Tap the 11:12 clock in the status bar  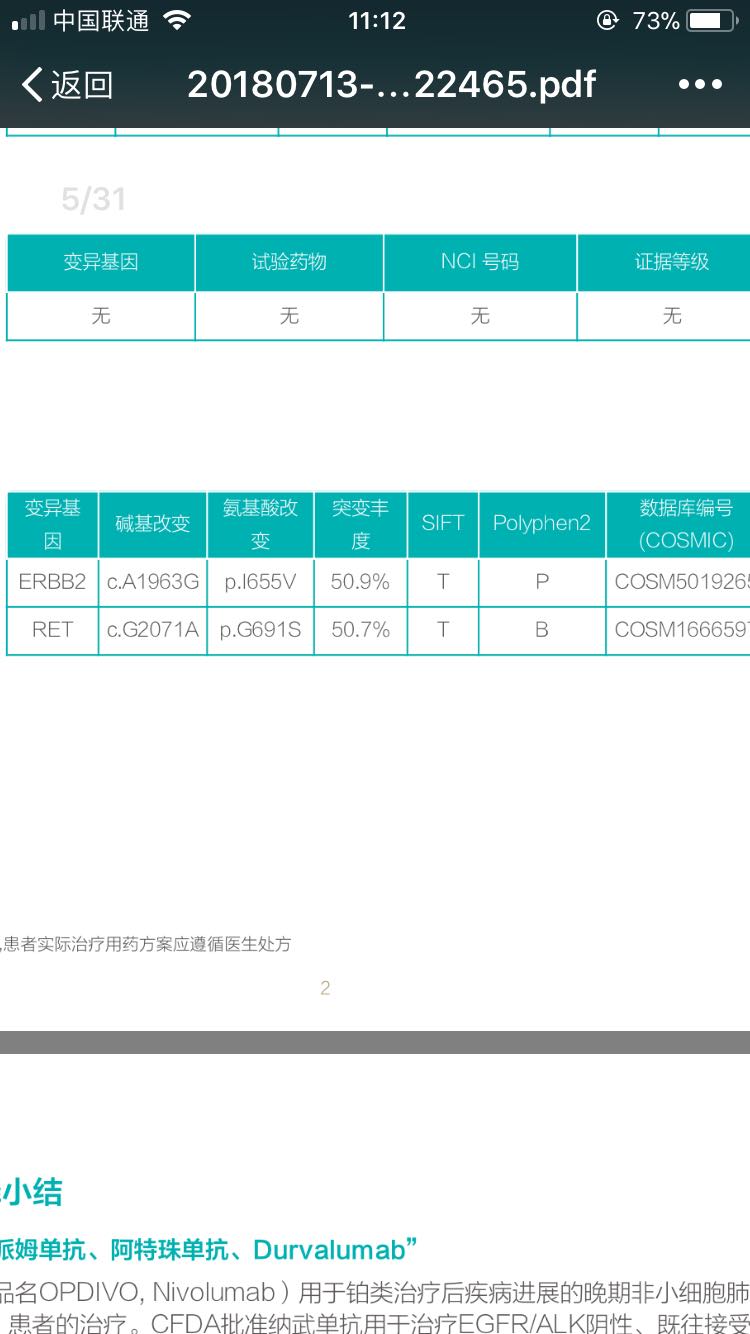pos(376,21)
